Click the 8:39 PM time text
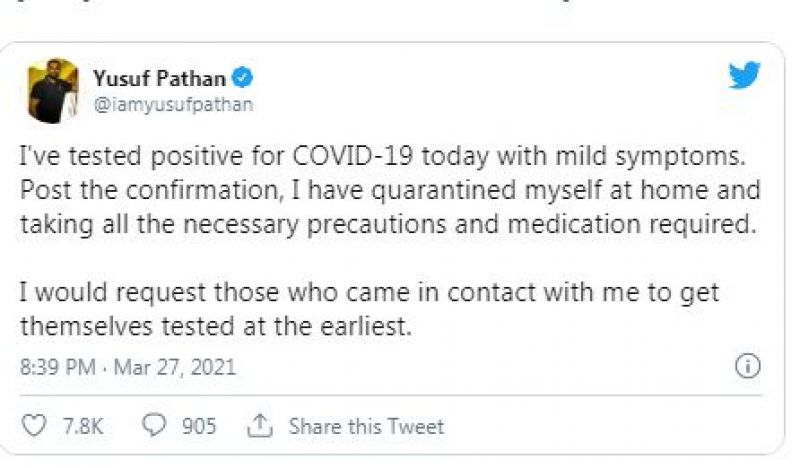Image resolution: width=800 pixels, height=468 pixels. [55, 367]
